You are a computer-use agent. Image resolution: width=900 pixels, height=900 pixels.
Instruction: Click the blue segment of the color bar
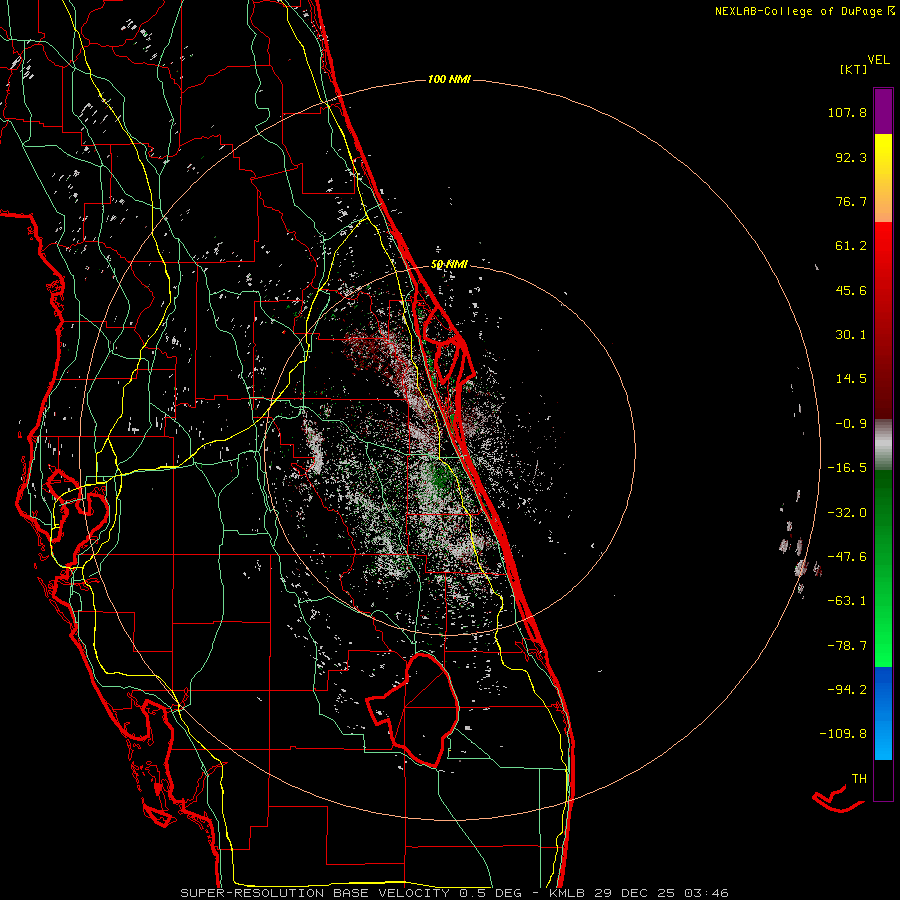click(x=883, y=713)
